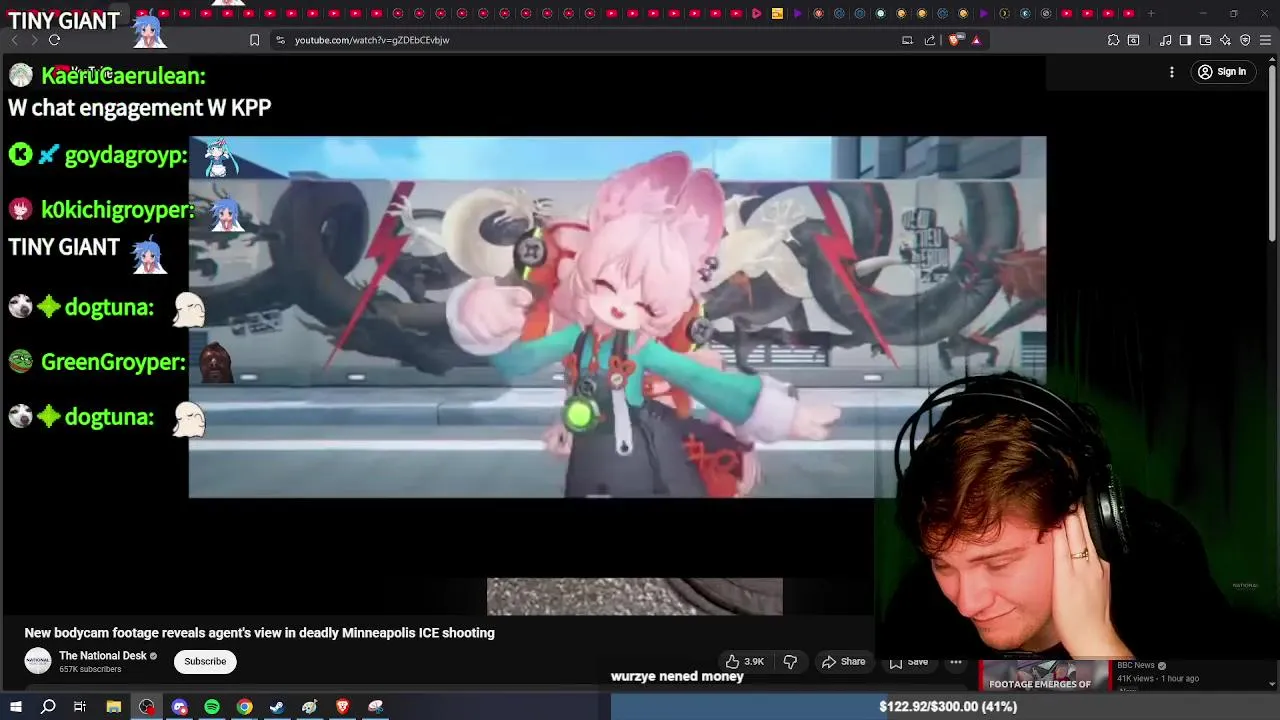Open the Brave VPN shield icon

tap(1245, 40)
